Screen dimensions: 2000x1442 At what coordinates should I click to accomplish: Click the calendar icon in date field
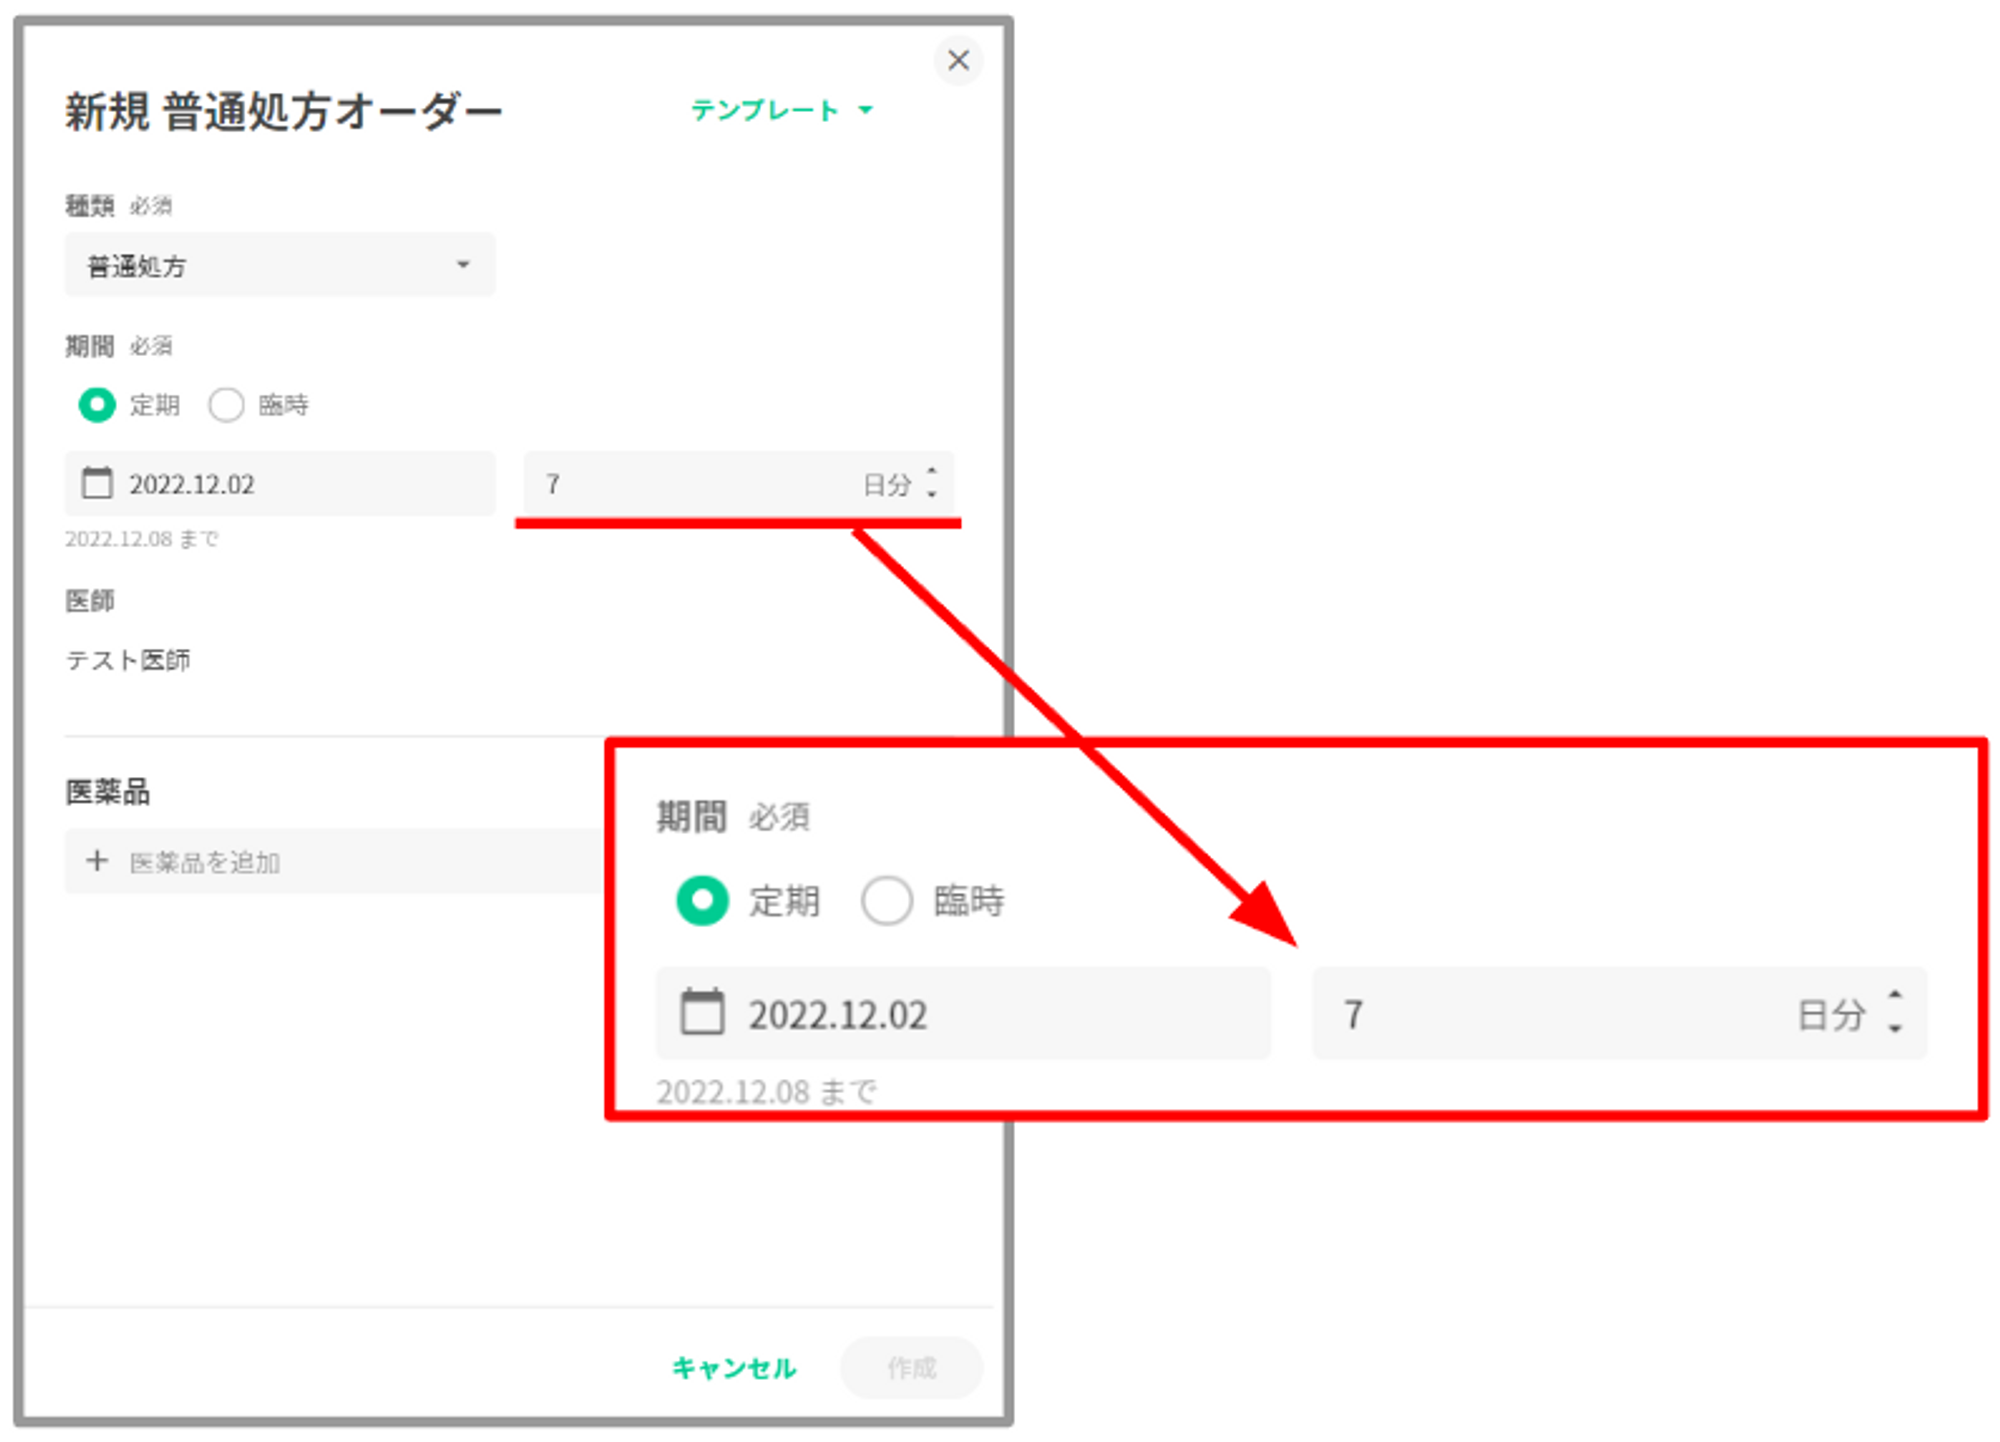coord(97,484)
